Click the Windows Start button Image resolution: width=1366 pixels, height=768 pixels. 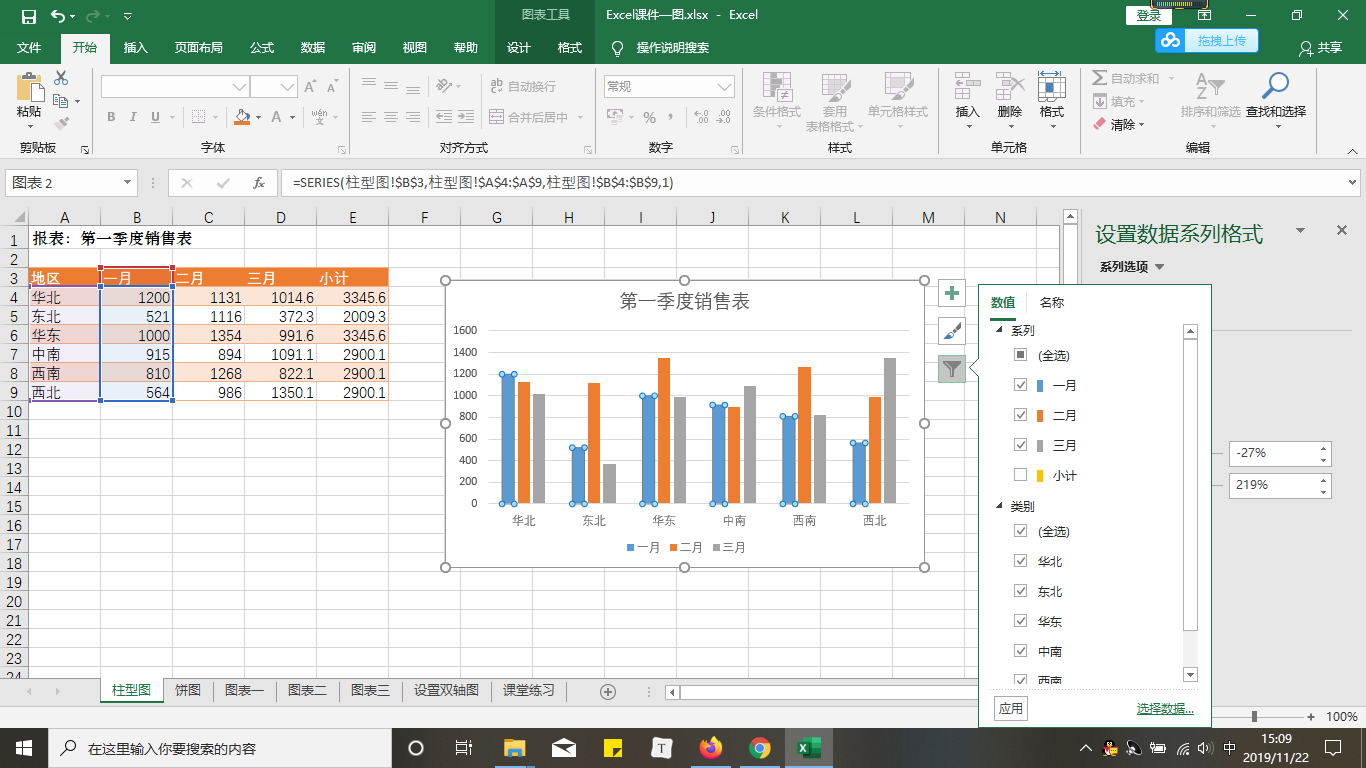[22, 747]
